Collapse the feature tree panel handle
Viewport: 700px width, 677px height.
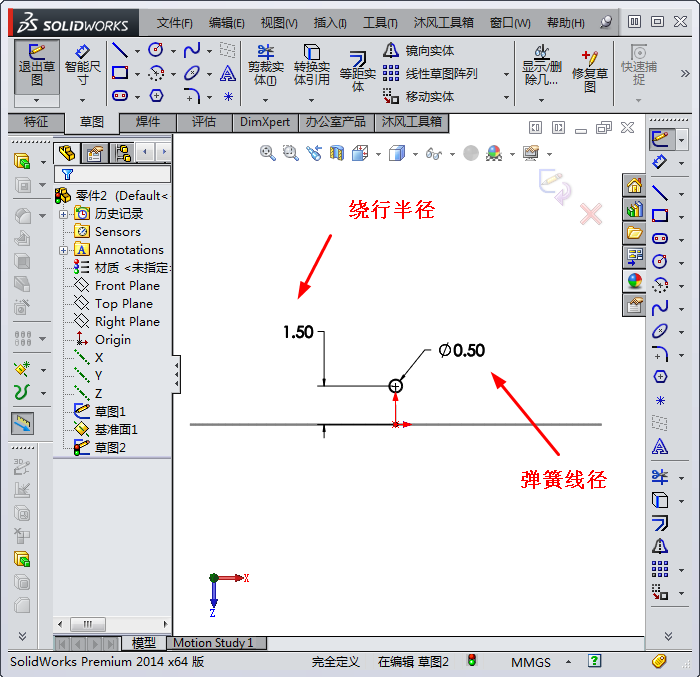(x=177, y=375)
